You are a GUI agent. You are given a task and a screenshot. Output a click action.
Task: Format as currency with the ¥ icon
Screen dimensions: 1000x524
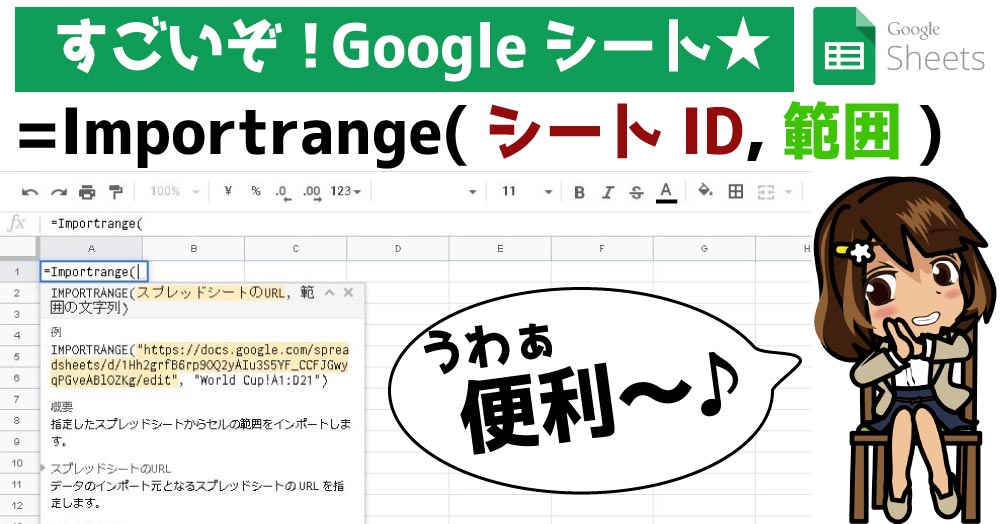(228, 191)
